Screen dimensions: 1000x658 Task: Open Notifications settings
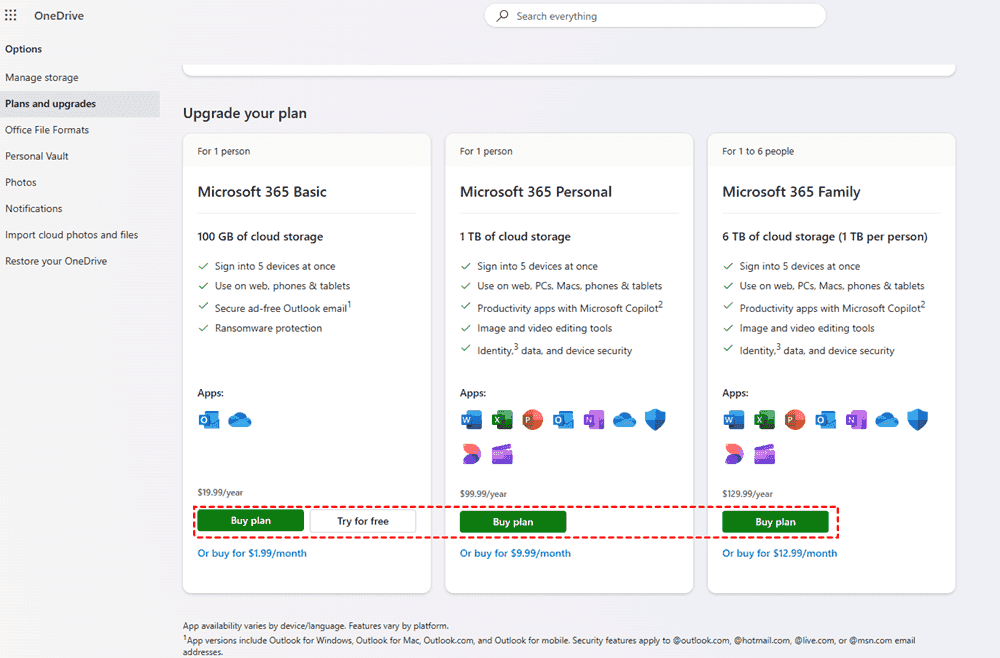[x=80, y=208]
